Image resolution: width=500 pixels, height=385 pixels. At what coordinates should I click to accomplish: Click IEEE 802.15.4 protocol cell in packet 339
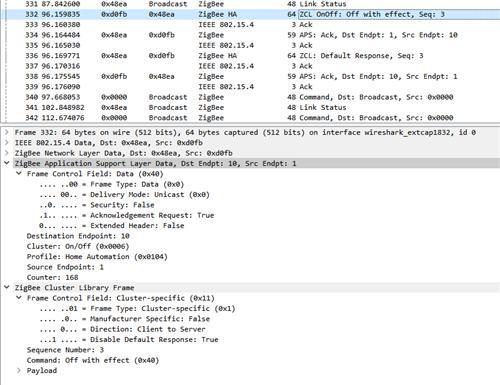(226, 87)
